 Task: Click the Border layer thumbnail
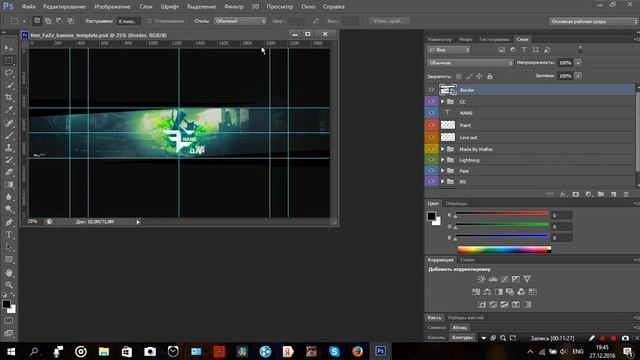[x=448, y=90]
